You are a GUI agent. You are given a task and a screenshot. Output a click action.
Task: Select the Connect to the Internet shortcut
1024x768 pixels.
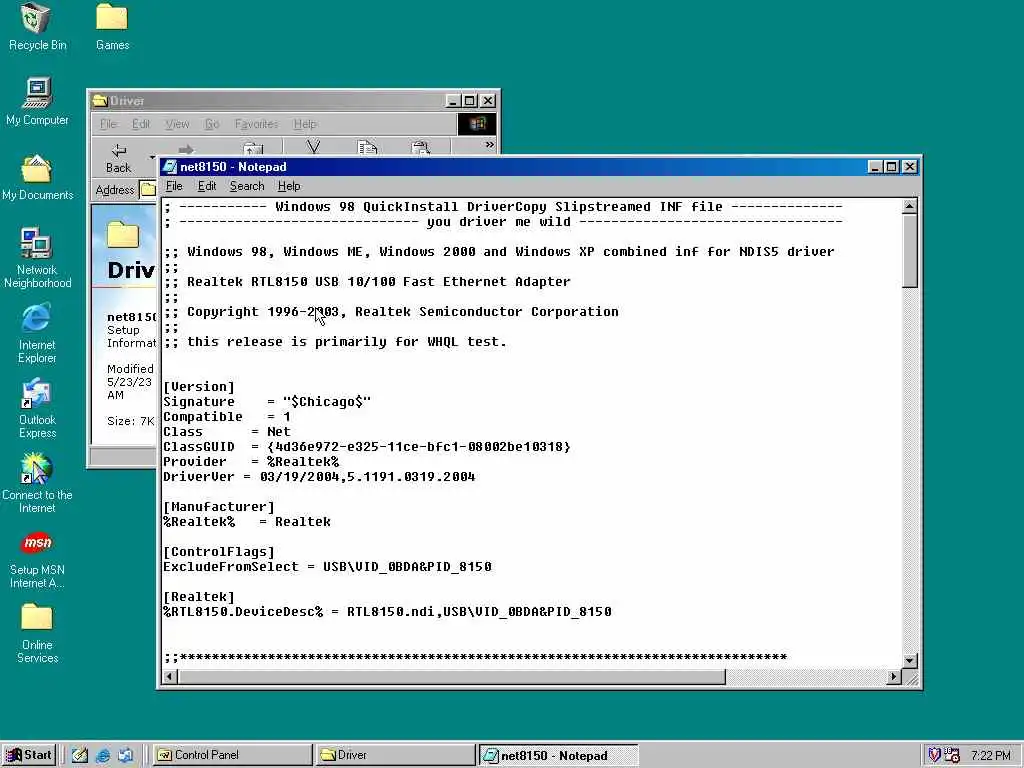click(x=37, y=483)
